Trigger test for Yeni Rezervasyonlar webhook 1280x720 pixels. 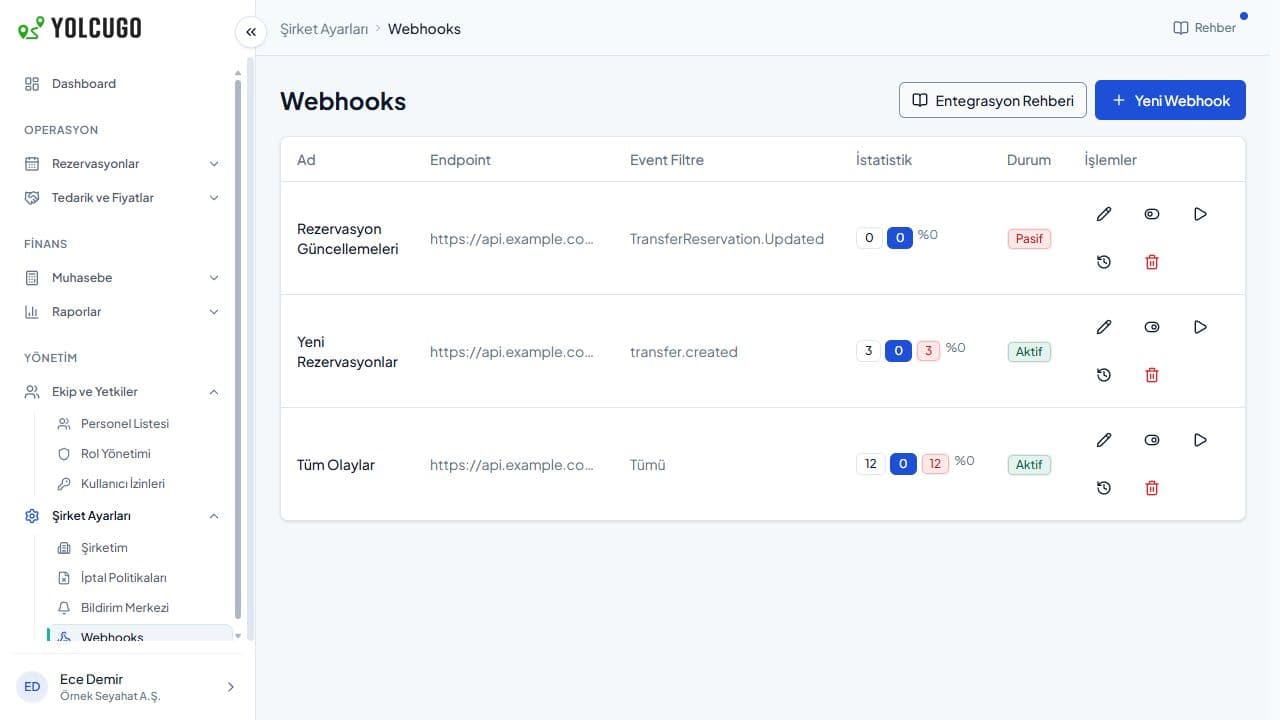point(1200,327)
